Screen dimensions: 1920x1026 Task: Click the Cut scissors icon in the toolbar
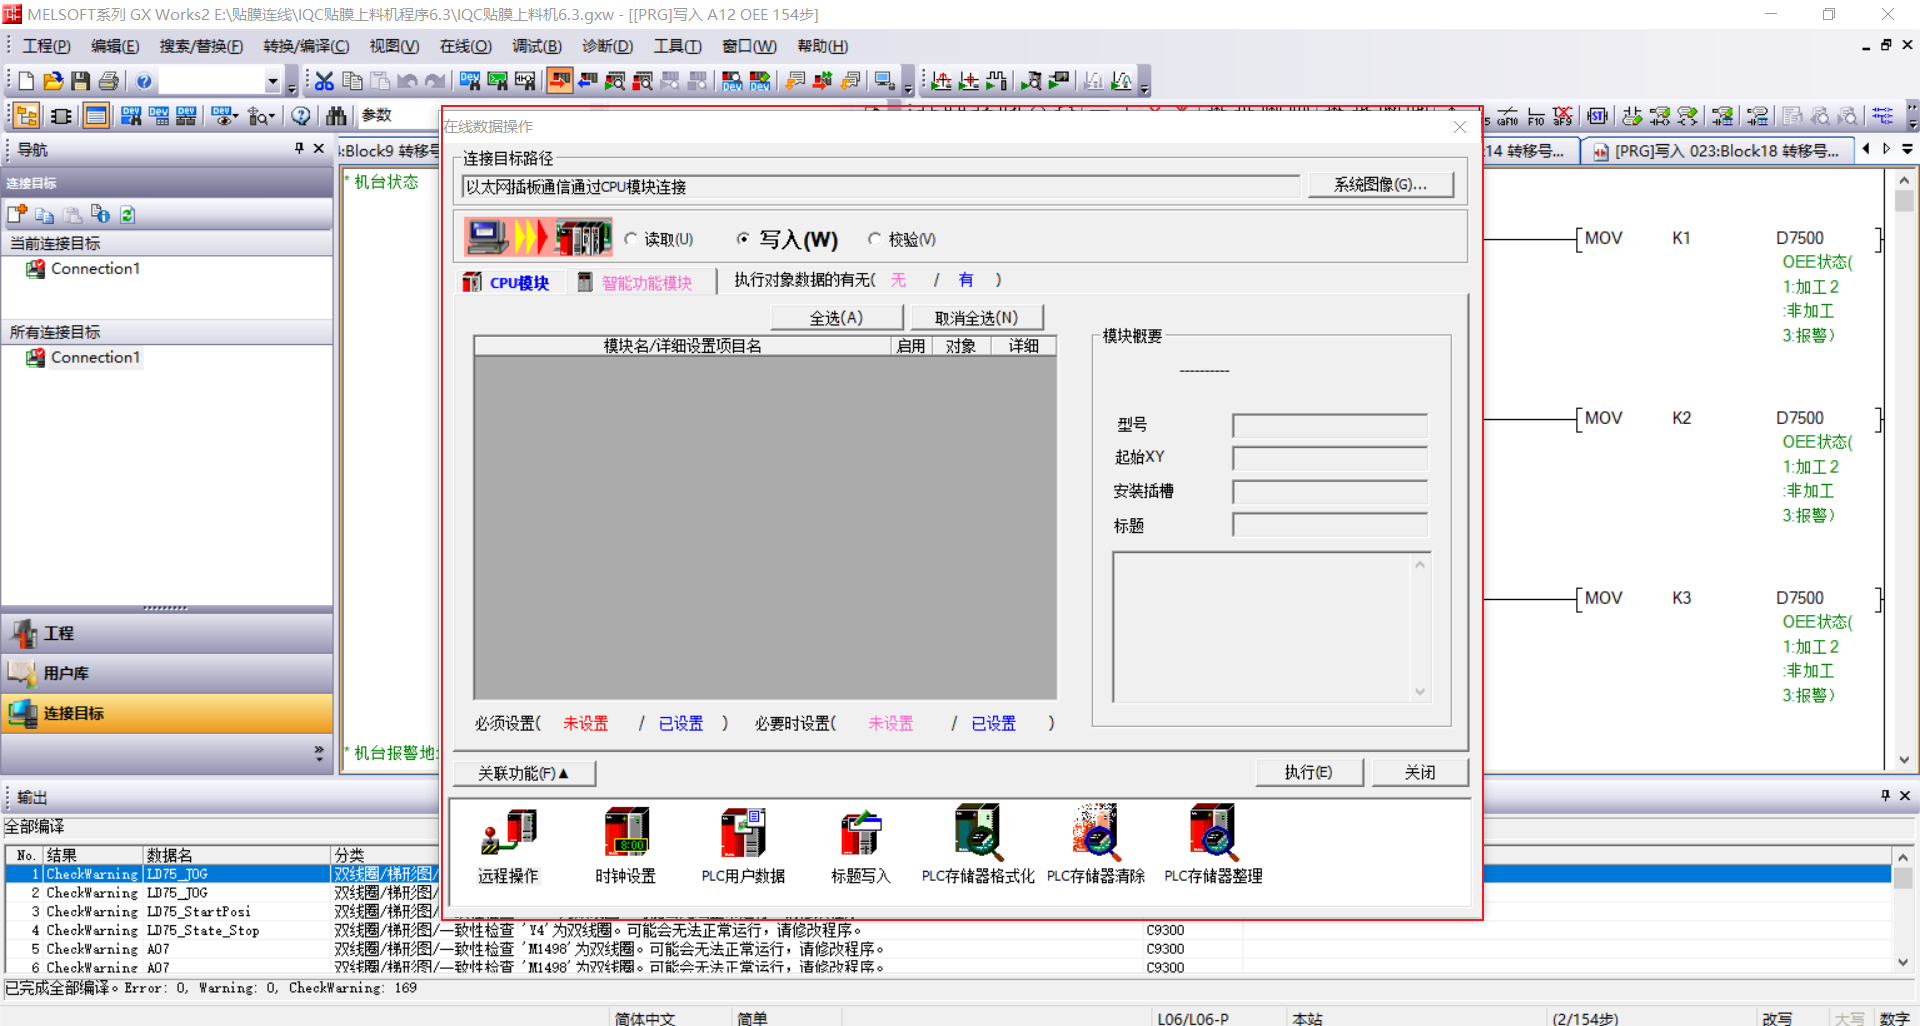coord(324,81)
